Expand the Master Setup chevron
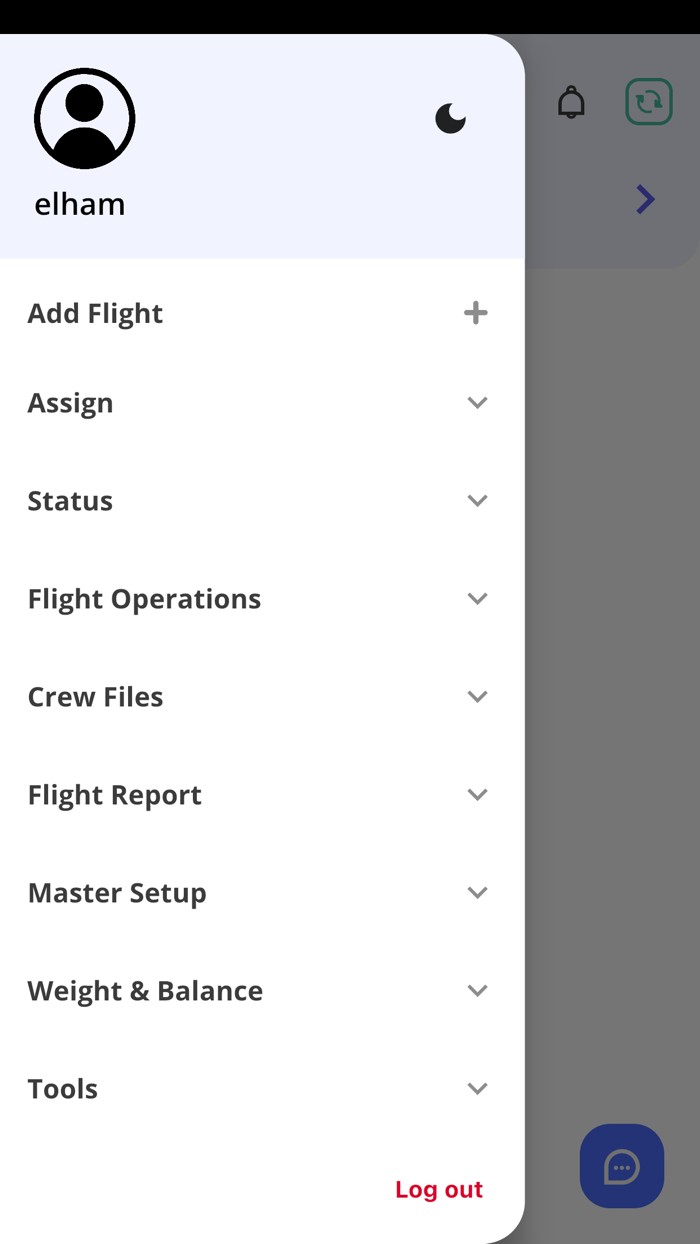Screen dimensions: 700x1244 tap(477, 893)
